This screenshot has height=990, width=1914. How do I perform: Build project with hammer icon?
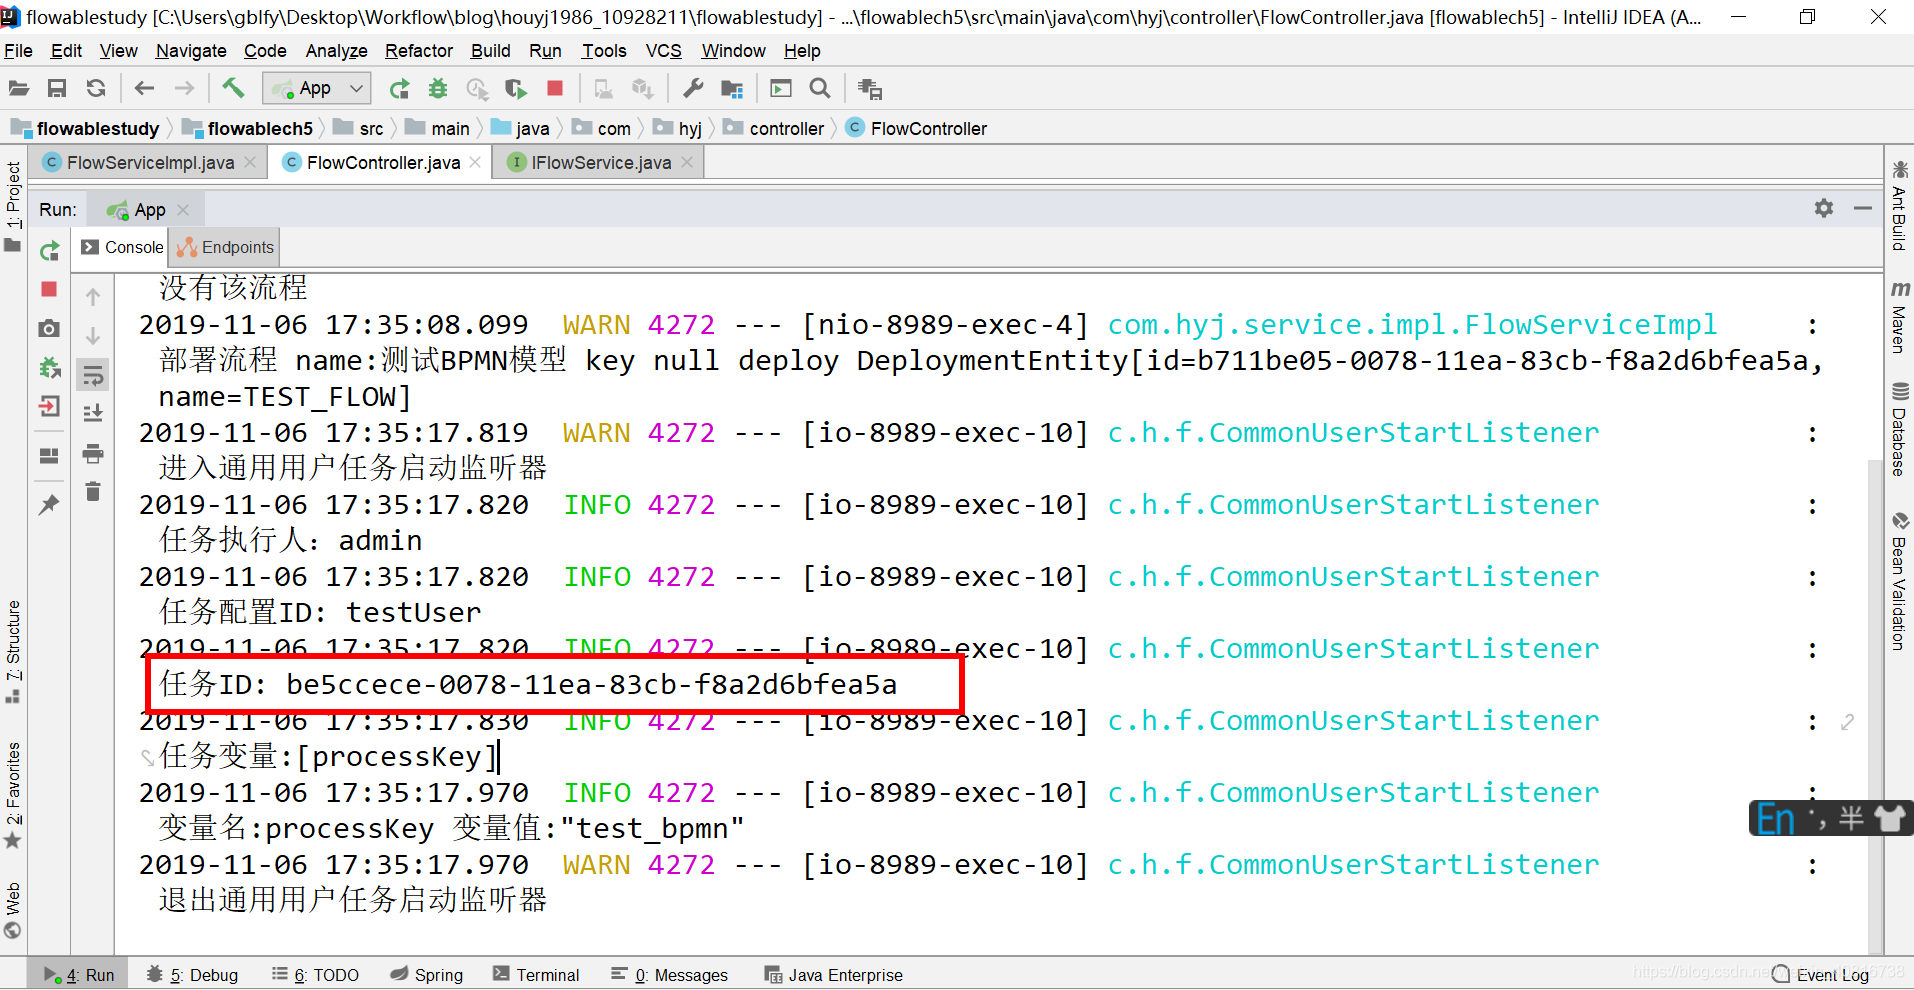[233, 88]
